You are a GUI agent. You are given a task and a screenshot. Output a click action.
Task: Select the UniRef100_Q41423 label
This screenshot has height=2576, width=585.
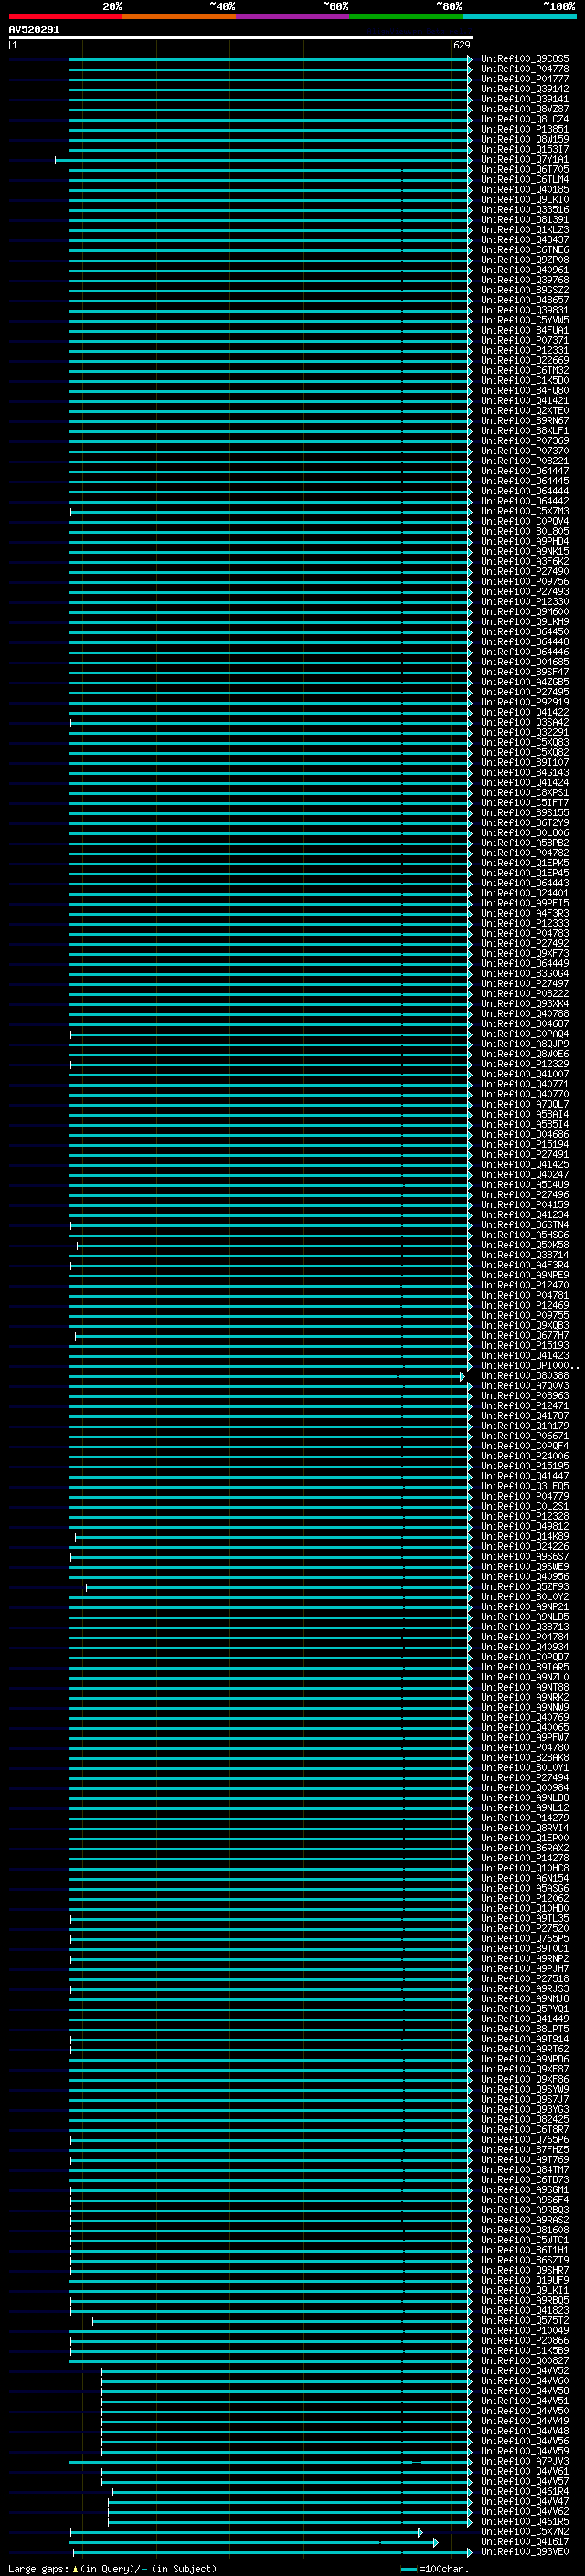[x=525, y=1356]
